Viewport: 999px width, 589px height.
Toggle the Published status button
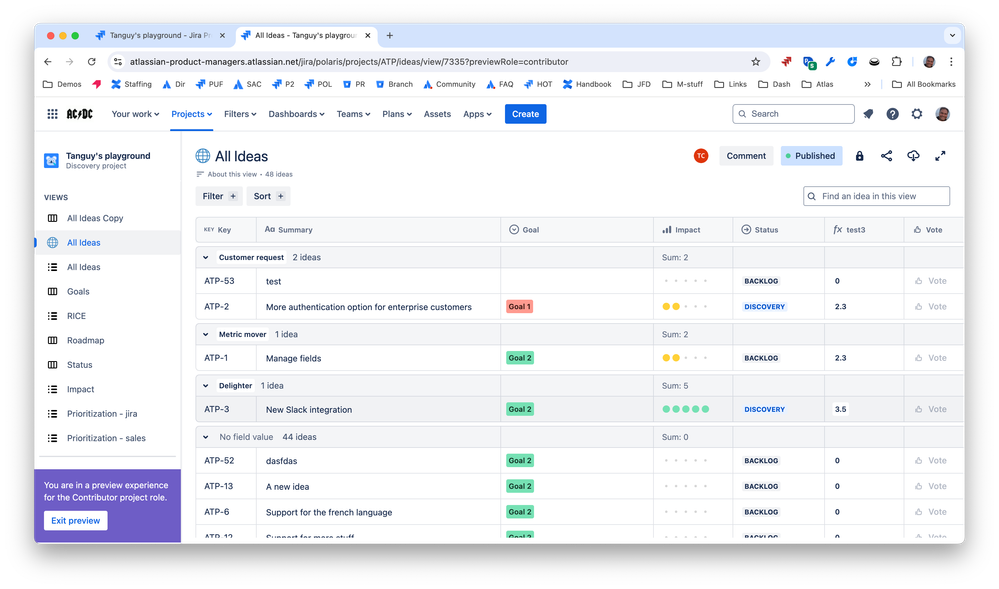[x=811, y=156]
